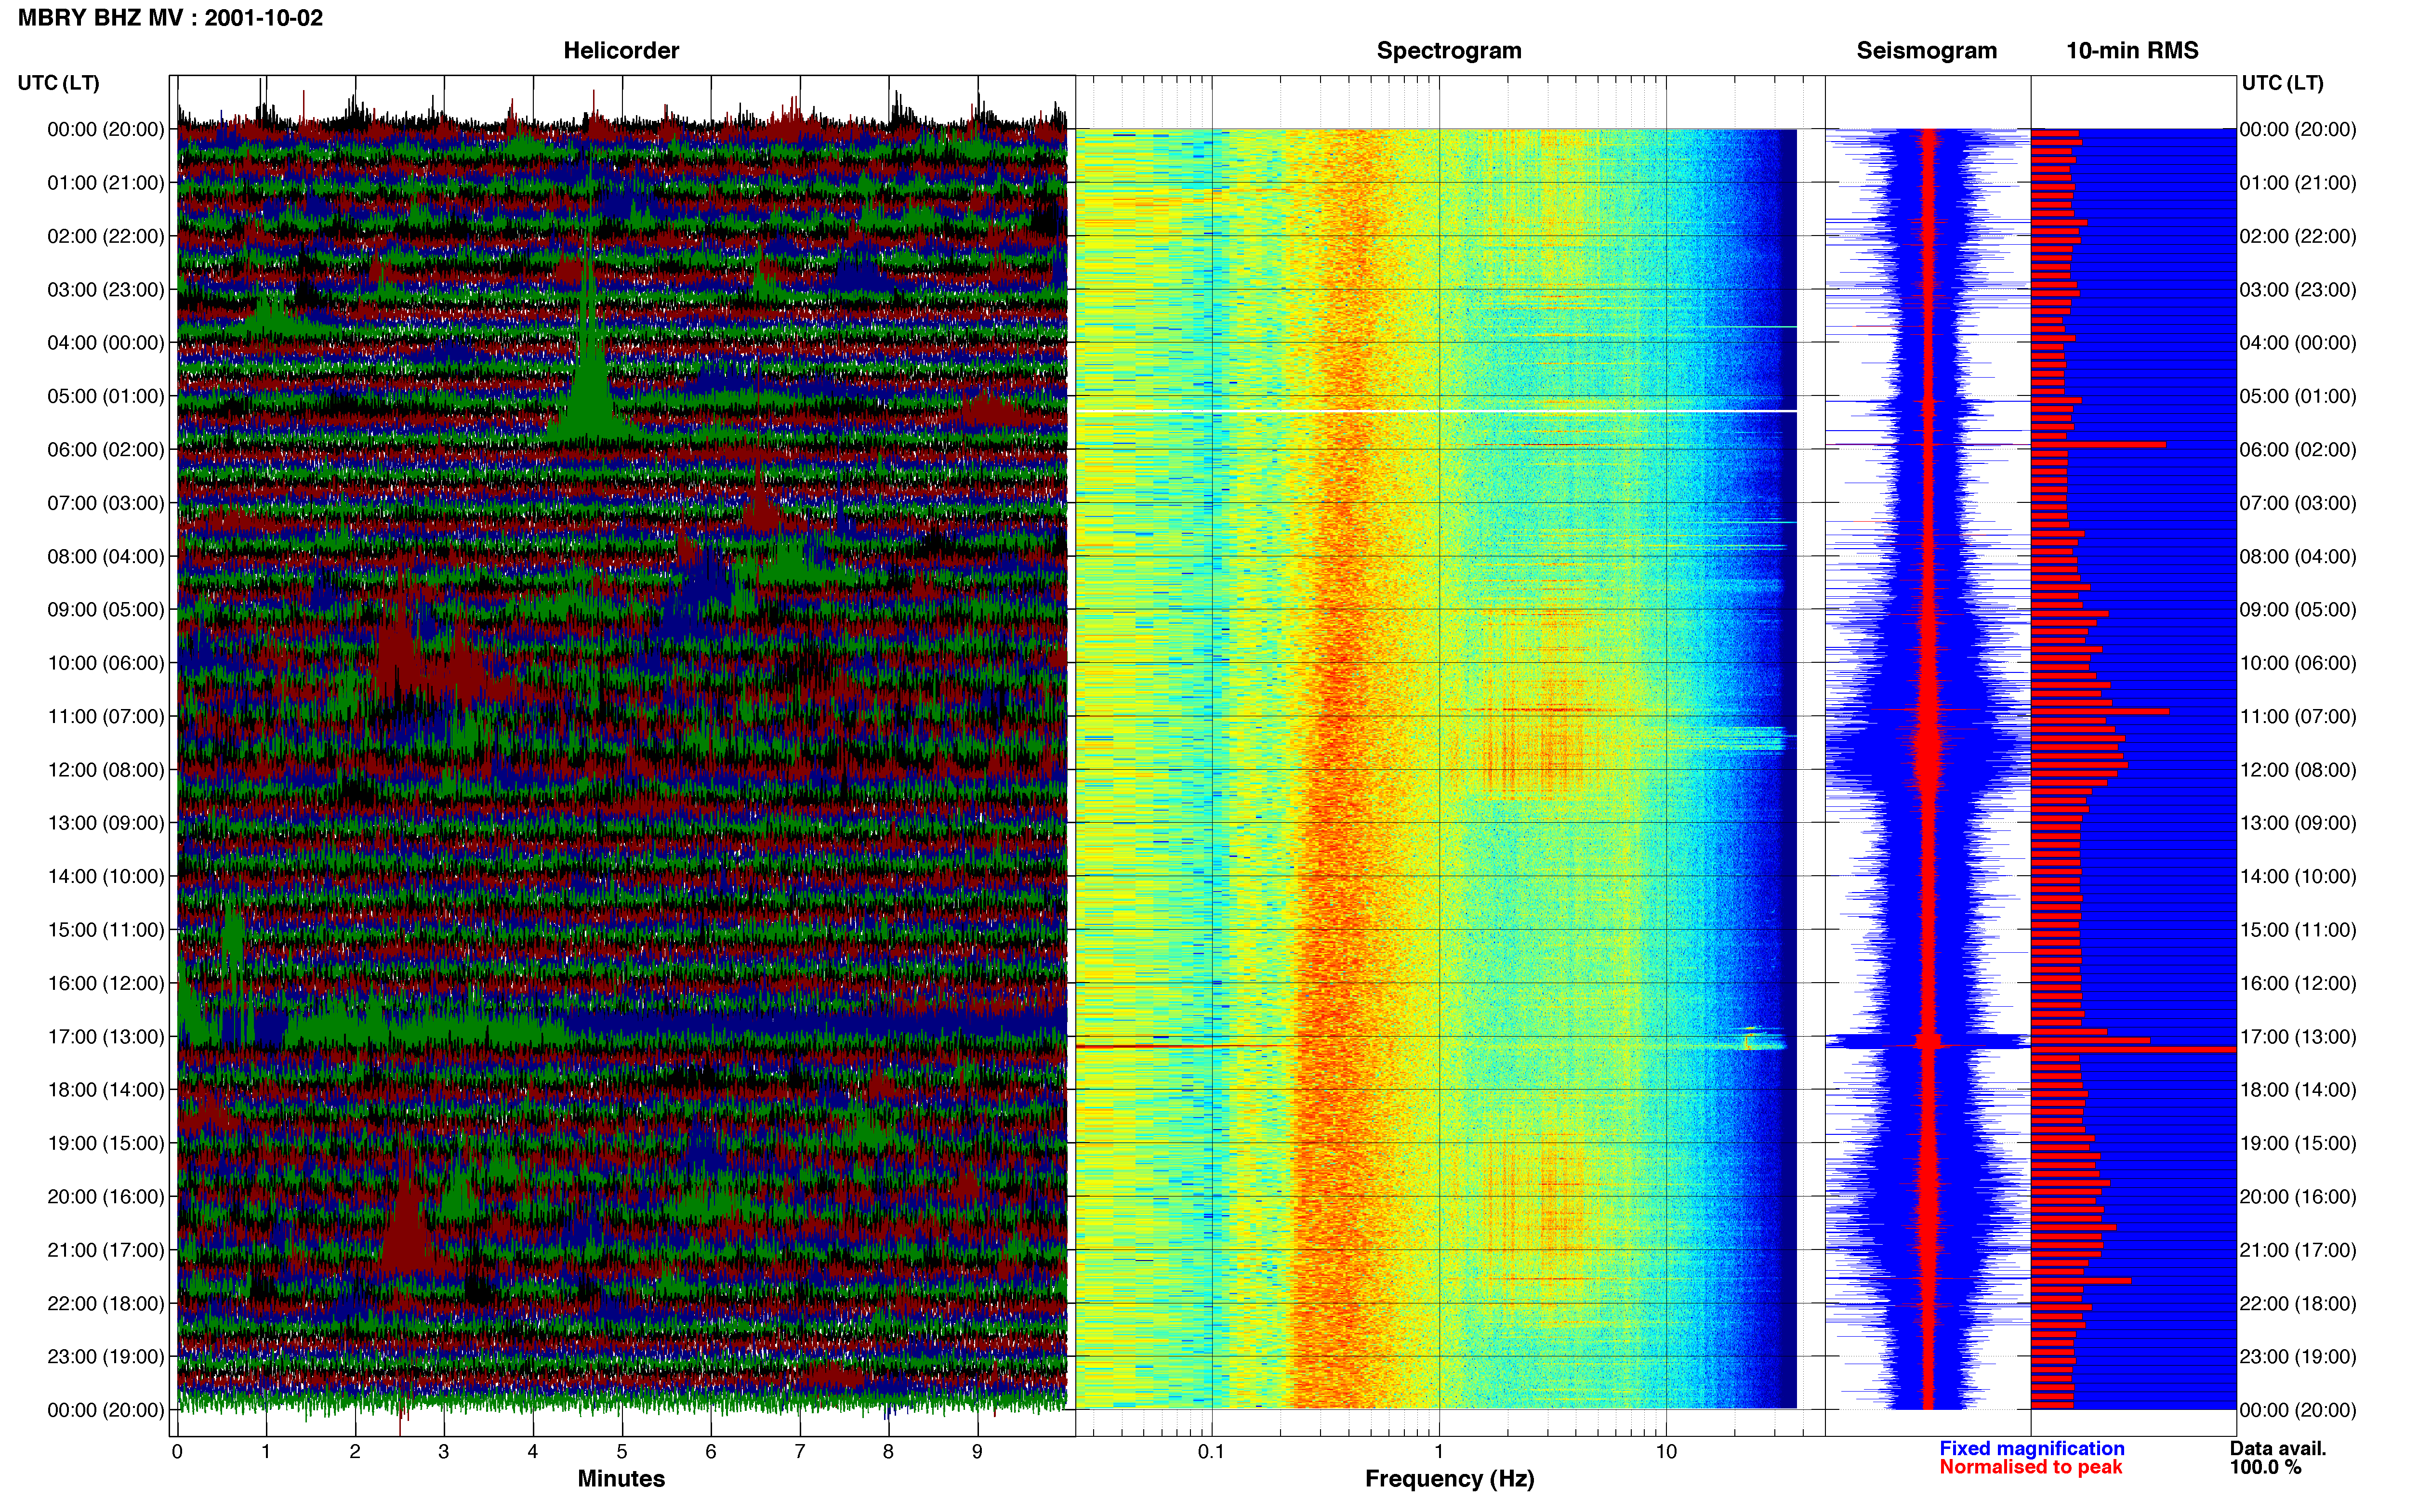Click the 'Fixed magnification' legend text
2418x1512 pixels.
click(2031, 1448)
